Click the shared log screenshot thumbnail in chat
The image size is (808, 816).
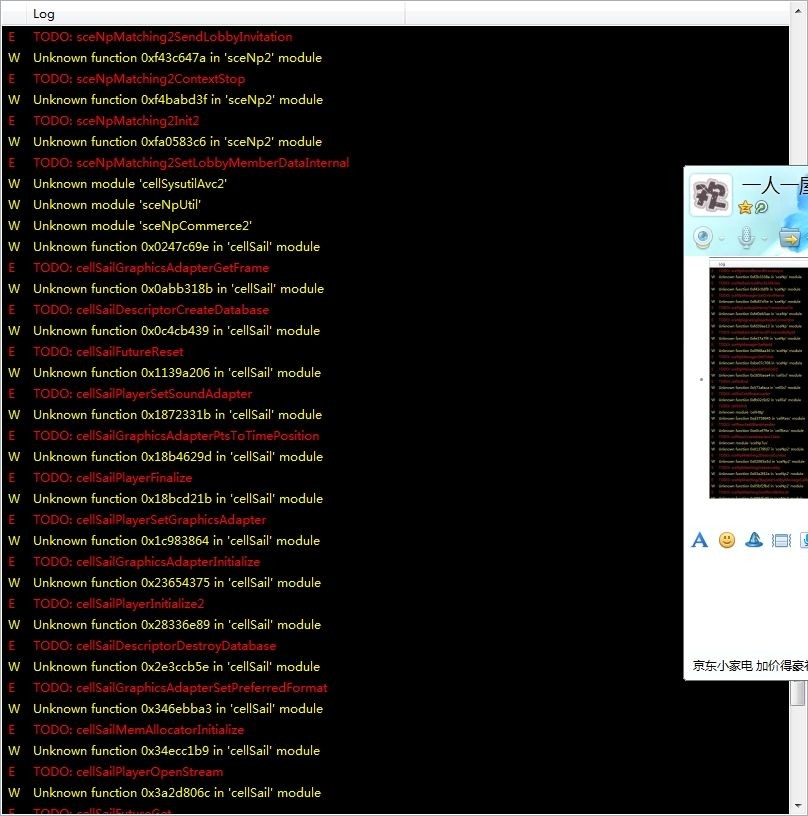point(758,378)
